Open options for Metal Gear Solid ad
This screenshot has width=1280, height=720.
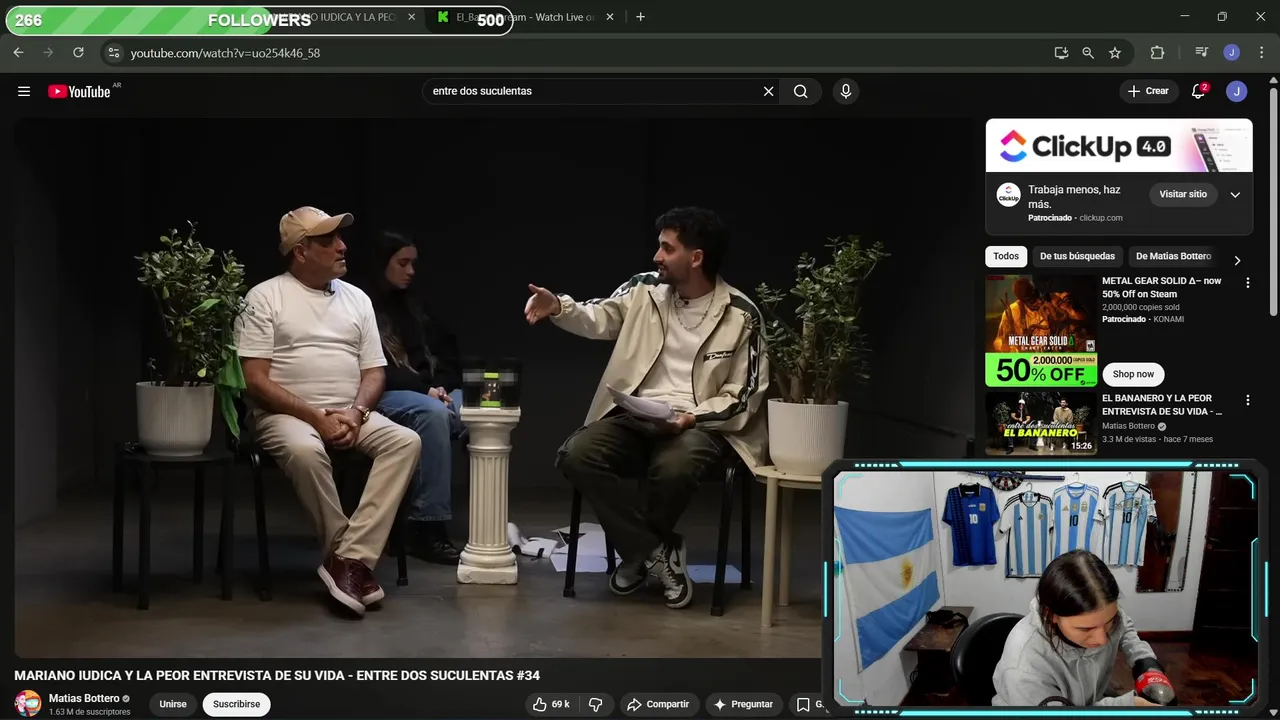click(x=1247, y=283)
